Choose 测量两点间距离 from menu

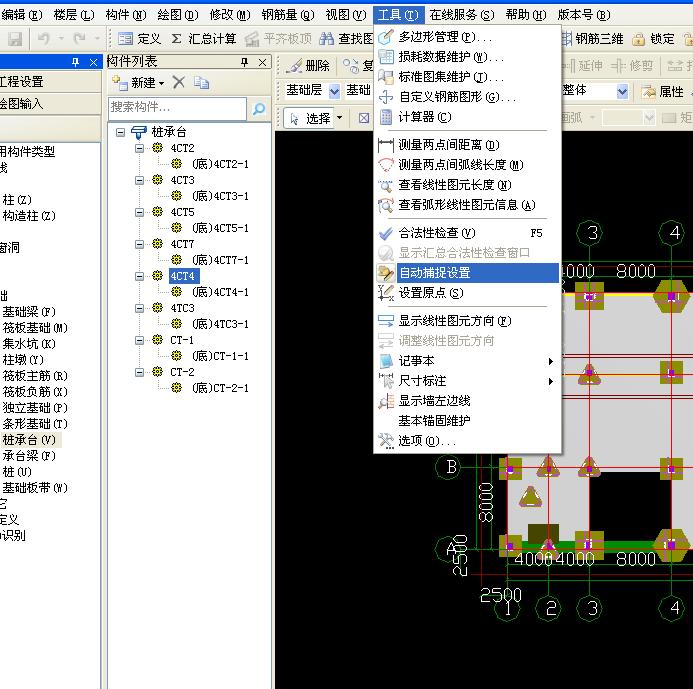pos(467,145)
